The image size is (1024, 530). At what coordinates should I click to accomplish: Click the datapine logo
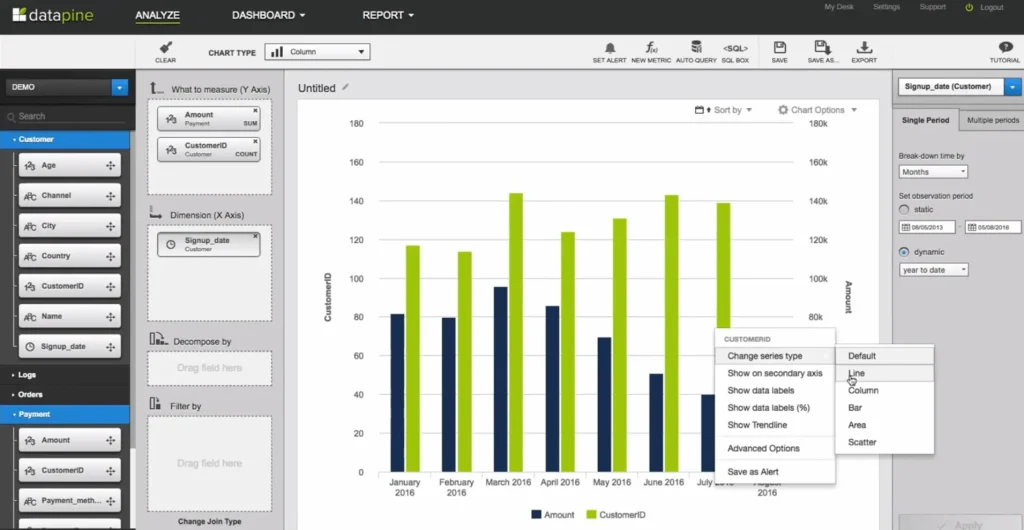click(x=52, y=14)
